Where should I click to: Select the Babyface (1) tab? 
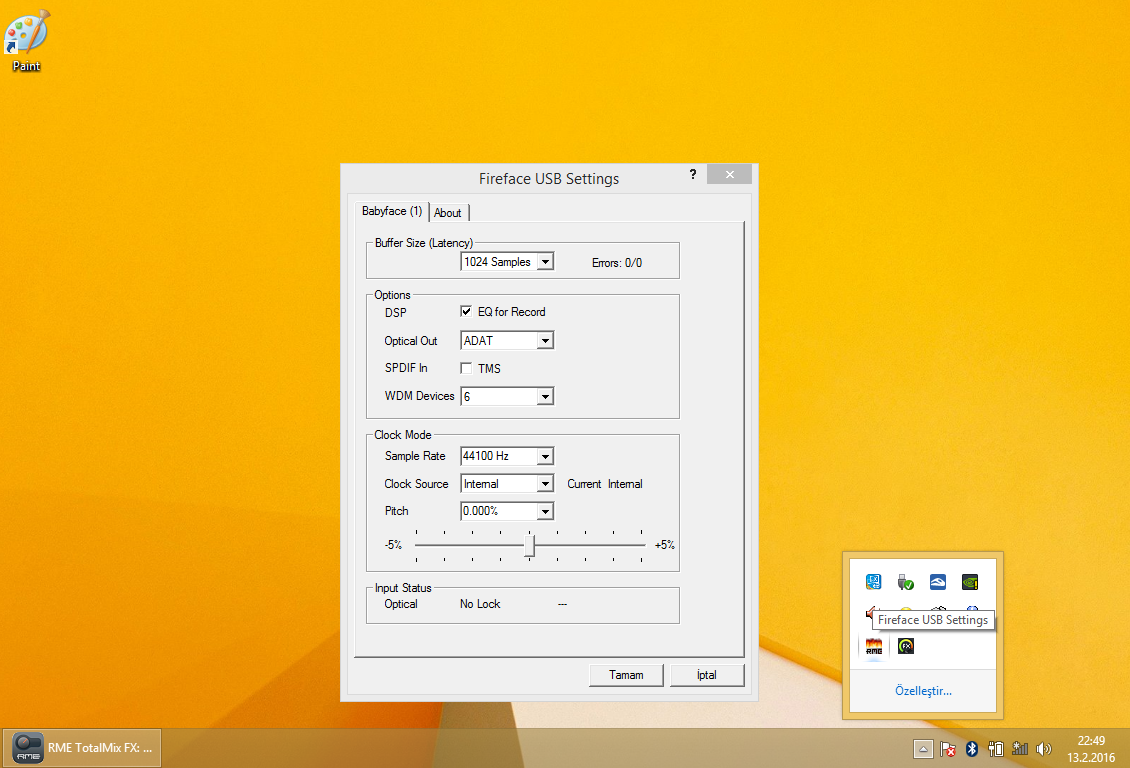click(x=392, y=212)
